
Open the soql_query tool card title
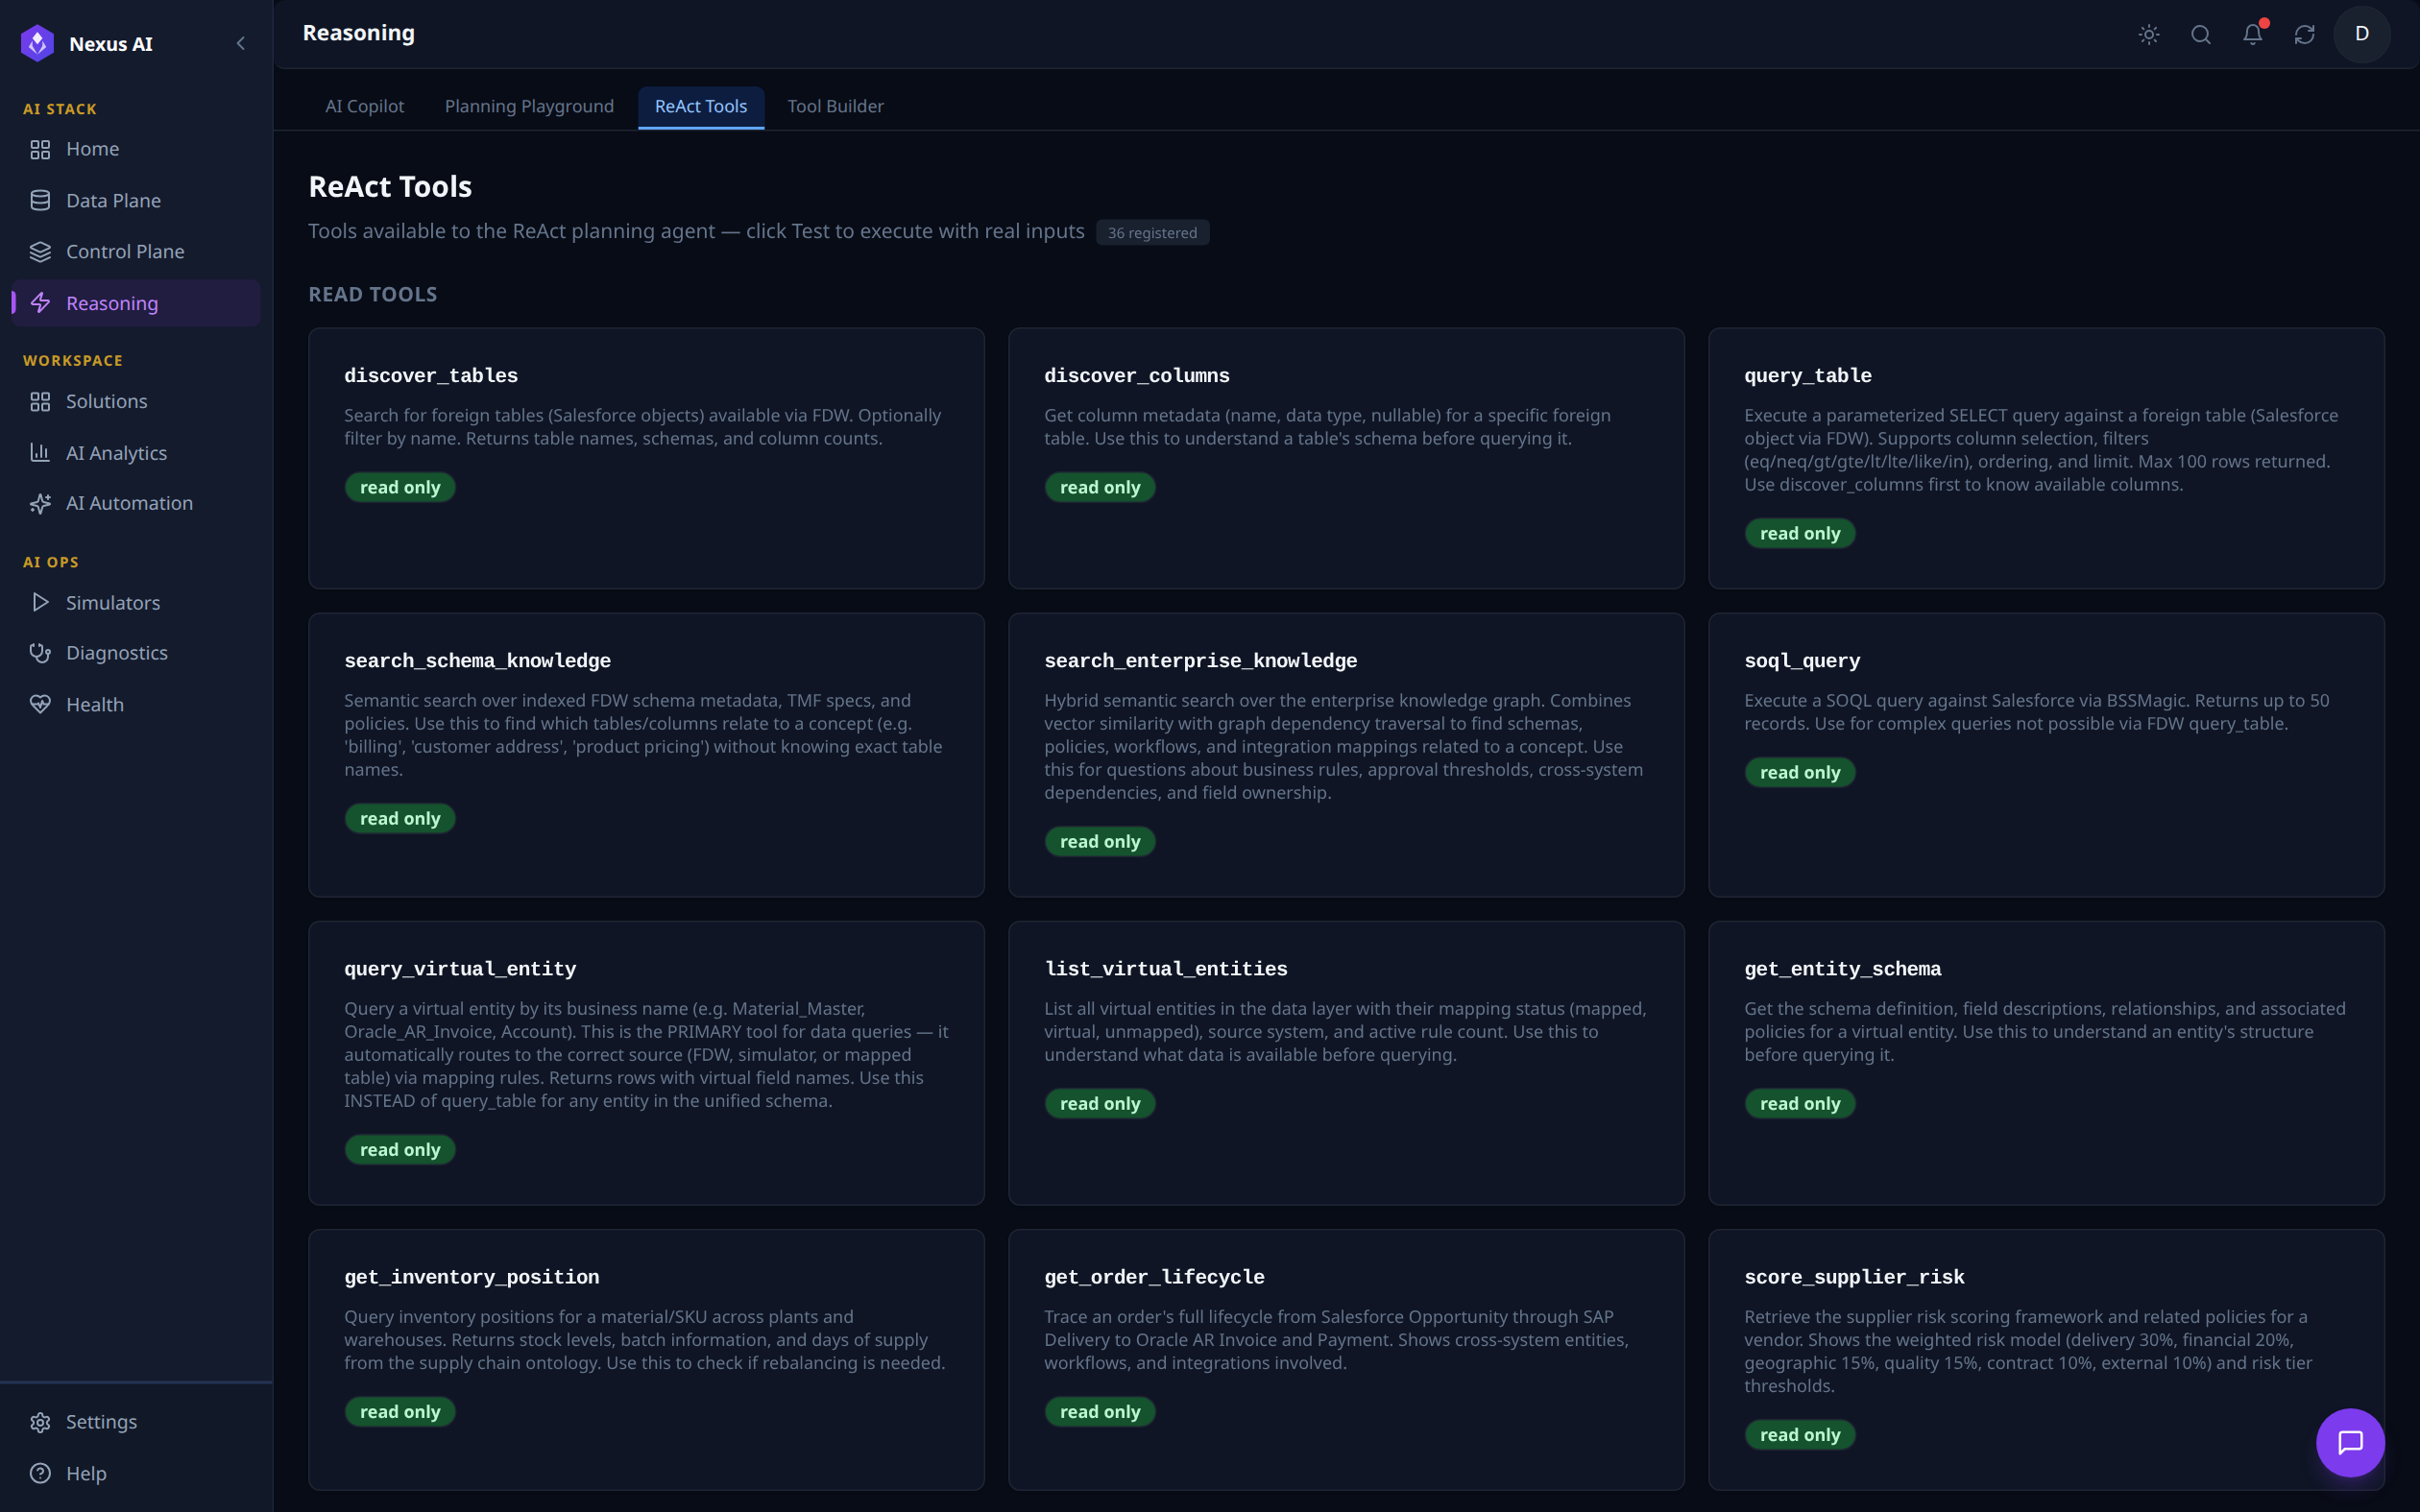coord(1802,660)
